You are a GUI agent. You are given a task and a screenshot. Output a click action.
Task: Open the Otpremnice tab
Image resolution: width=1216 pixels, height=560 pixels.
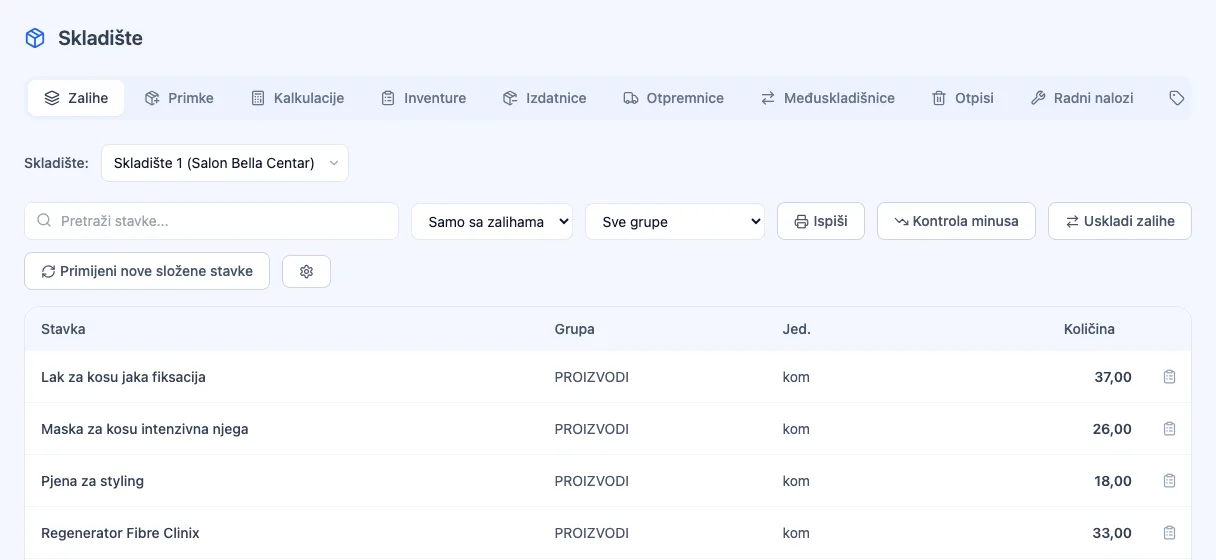(x=673, y=98)
